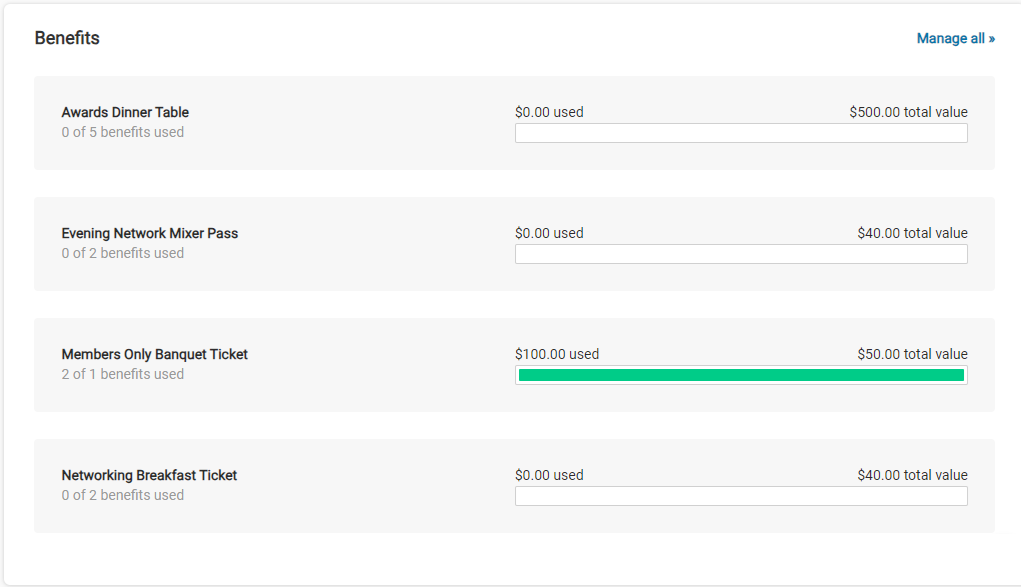Click the Benefits section heading
1021x587 pixels.
[67, 39]
